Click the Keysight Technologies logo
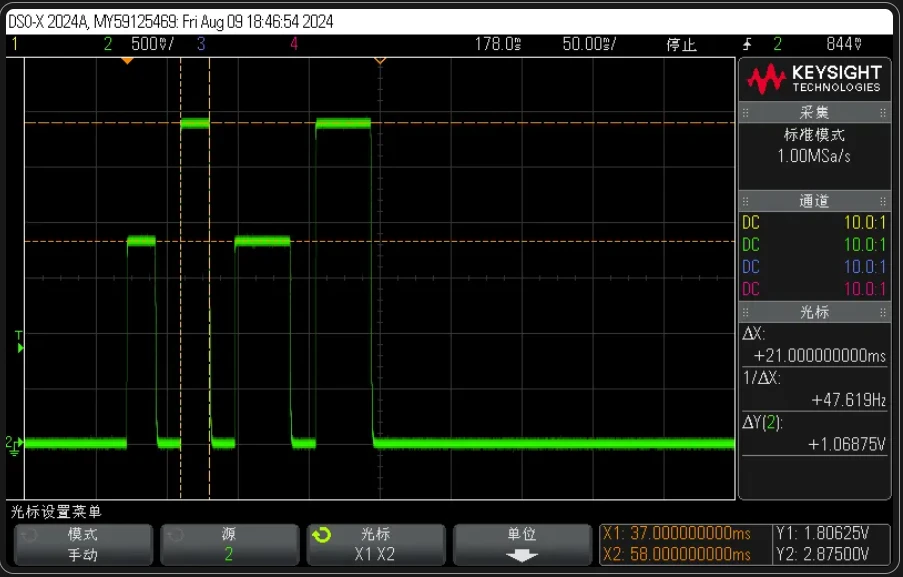 click(814, 78)
